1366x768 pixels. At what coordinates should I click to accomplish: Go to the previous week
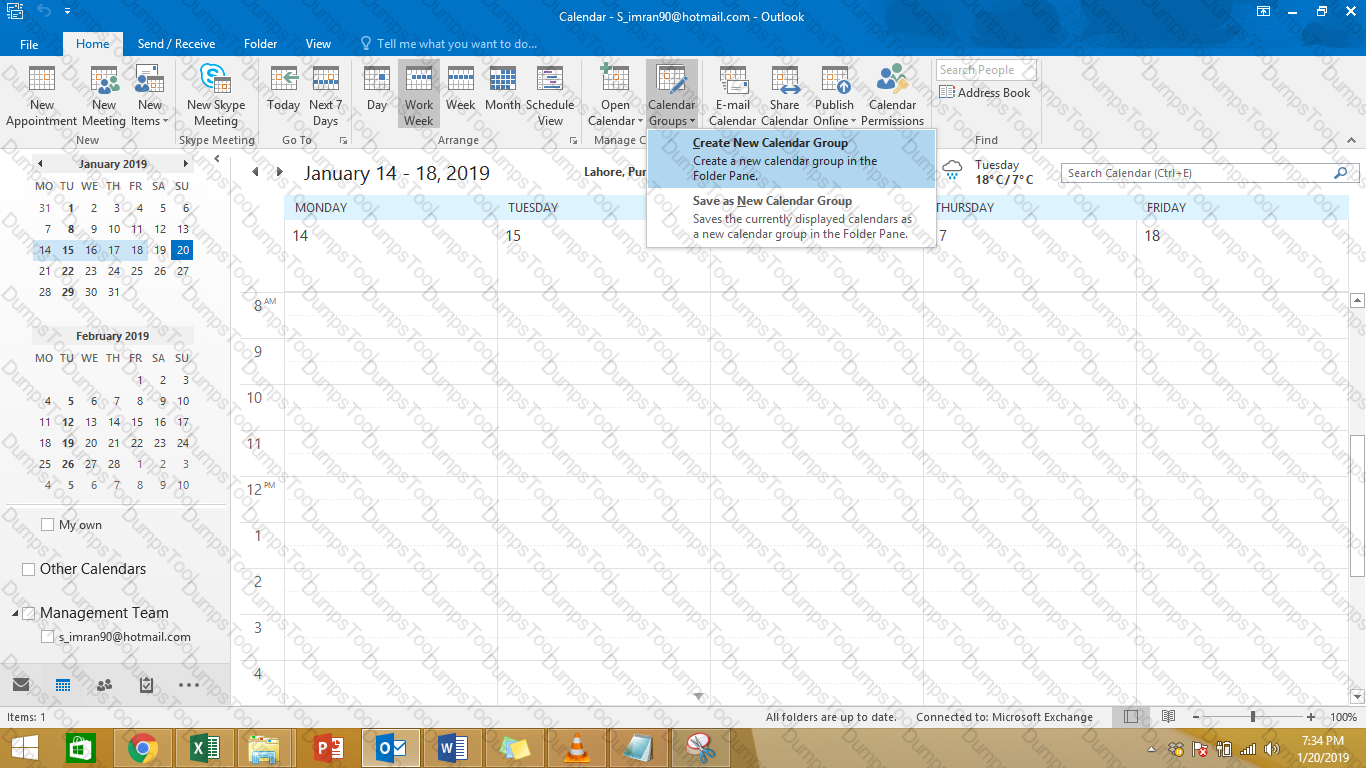click(255, 172)
